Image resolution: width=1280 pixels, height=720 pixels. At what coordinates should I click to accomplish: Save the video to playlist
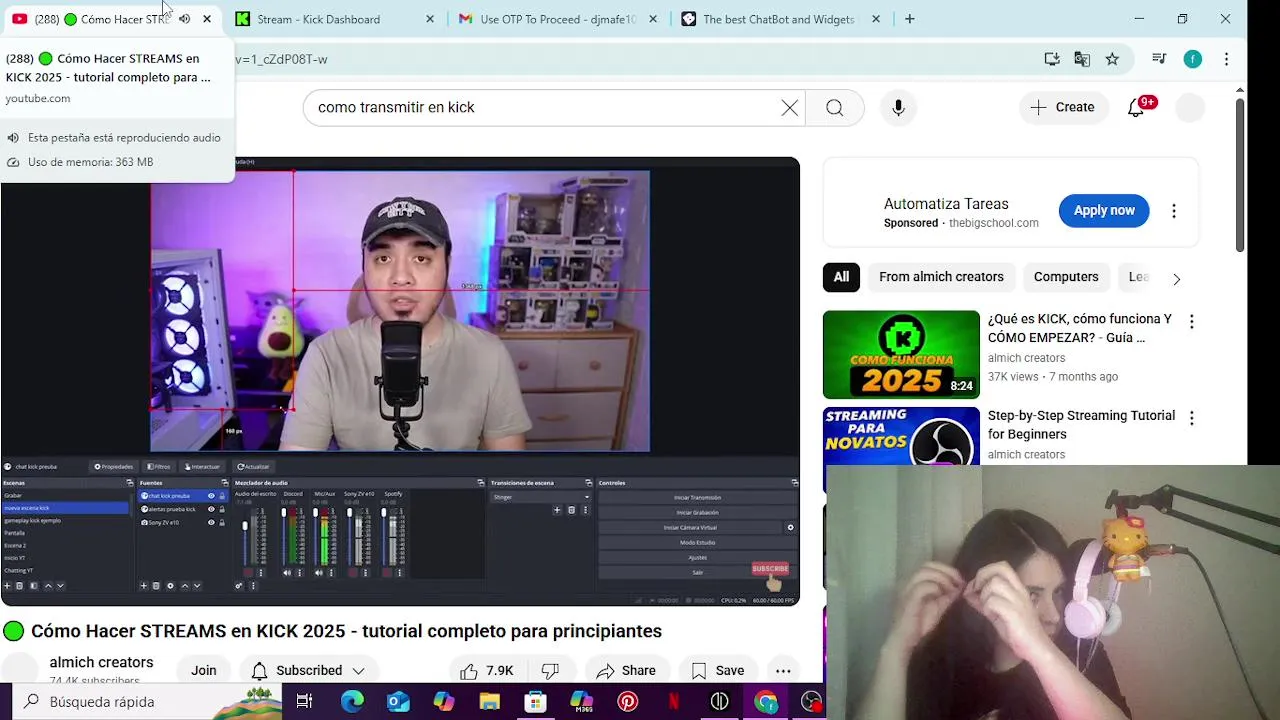[x=717, y=671]
